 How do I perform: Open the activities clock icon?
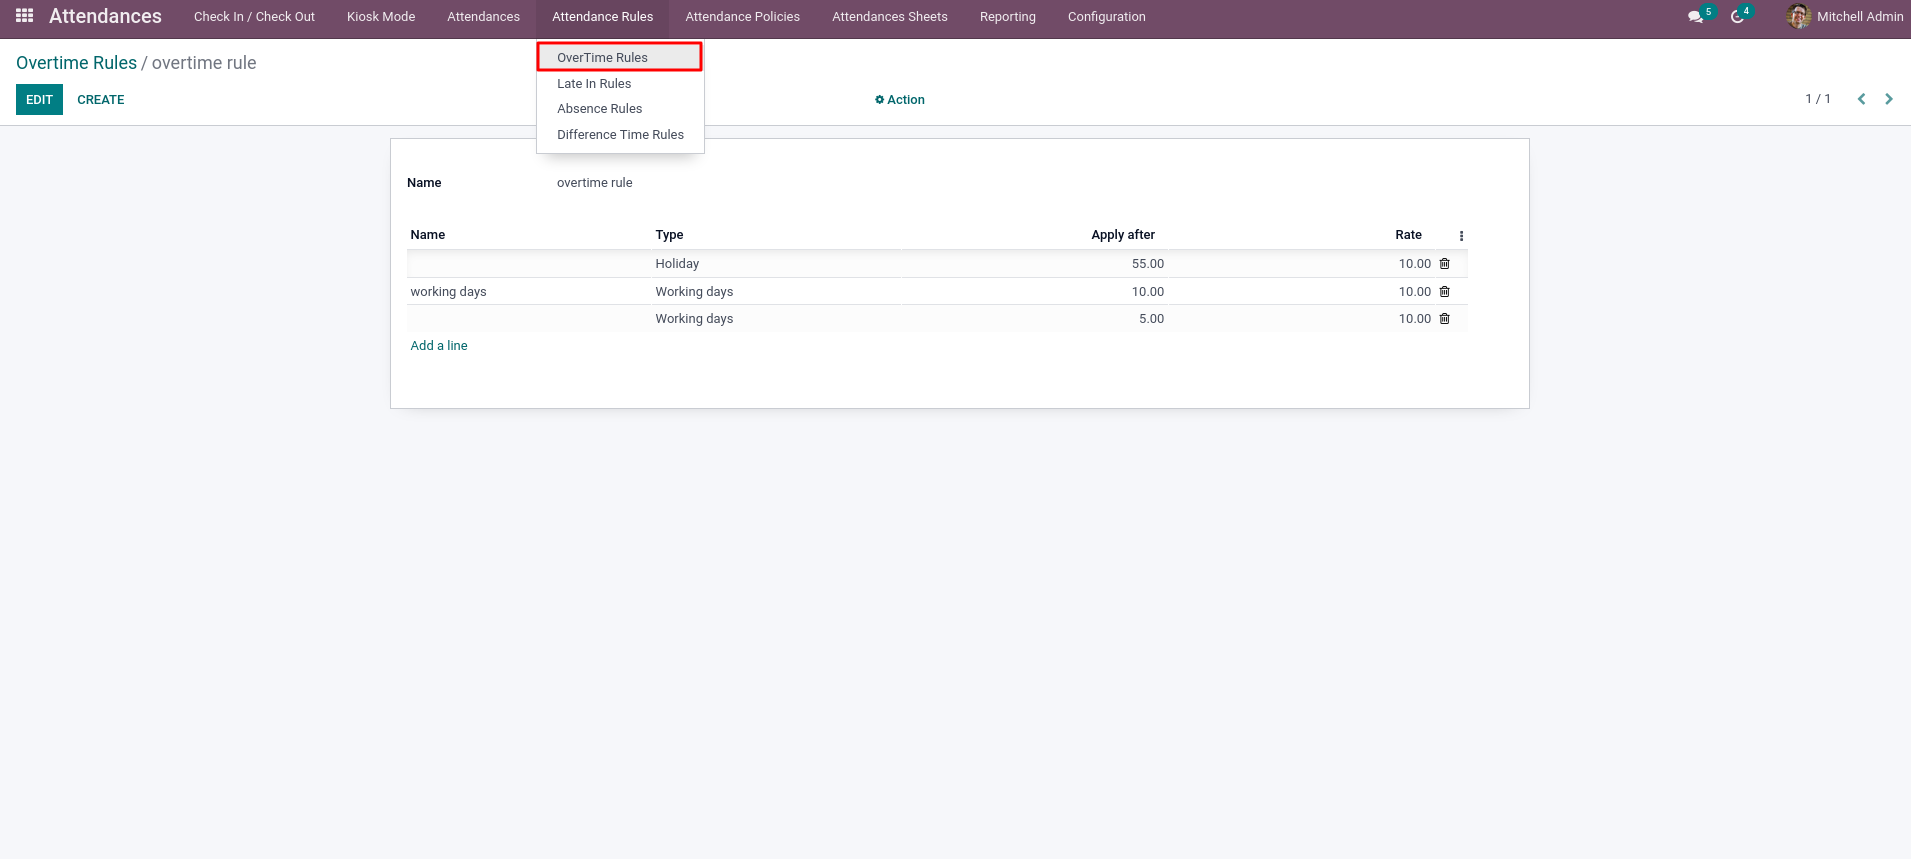(1738, 17)
